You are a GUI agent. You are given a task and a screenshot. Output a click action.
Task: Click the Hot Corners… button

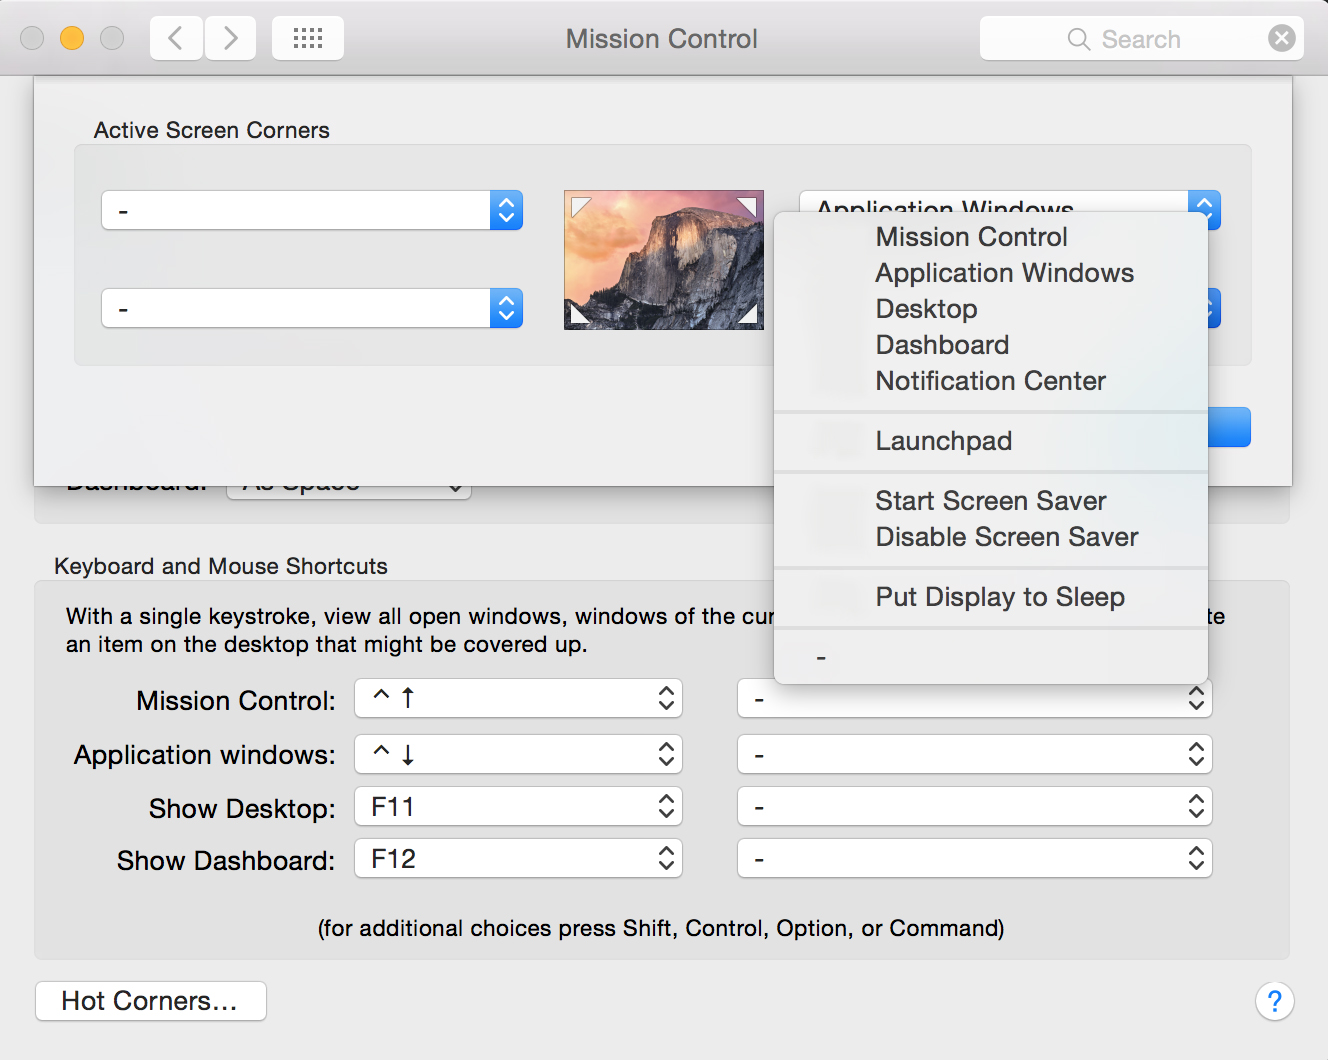pos(151,1001)
